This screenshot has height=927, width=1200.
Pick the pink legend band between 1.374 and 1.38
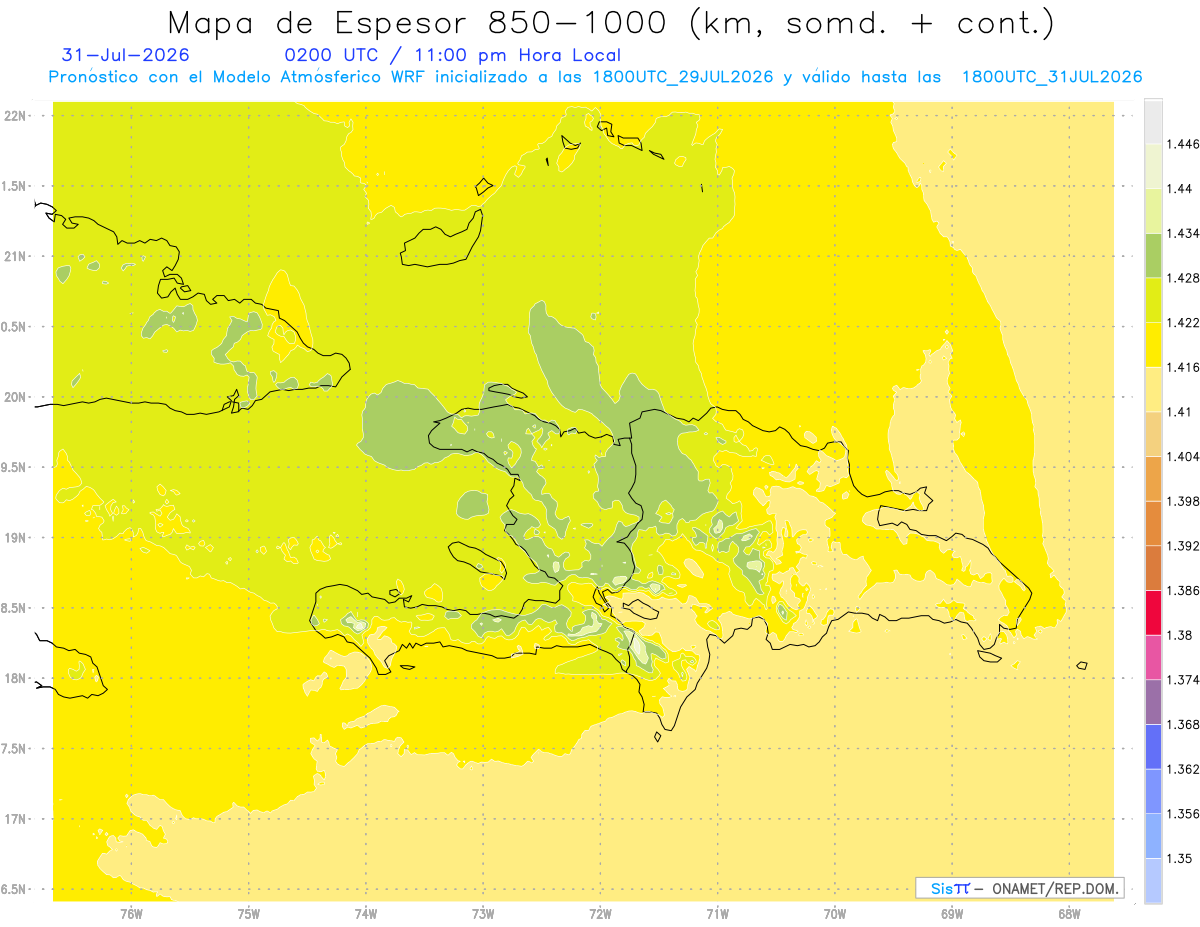[1153, 658]
